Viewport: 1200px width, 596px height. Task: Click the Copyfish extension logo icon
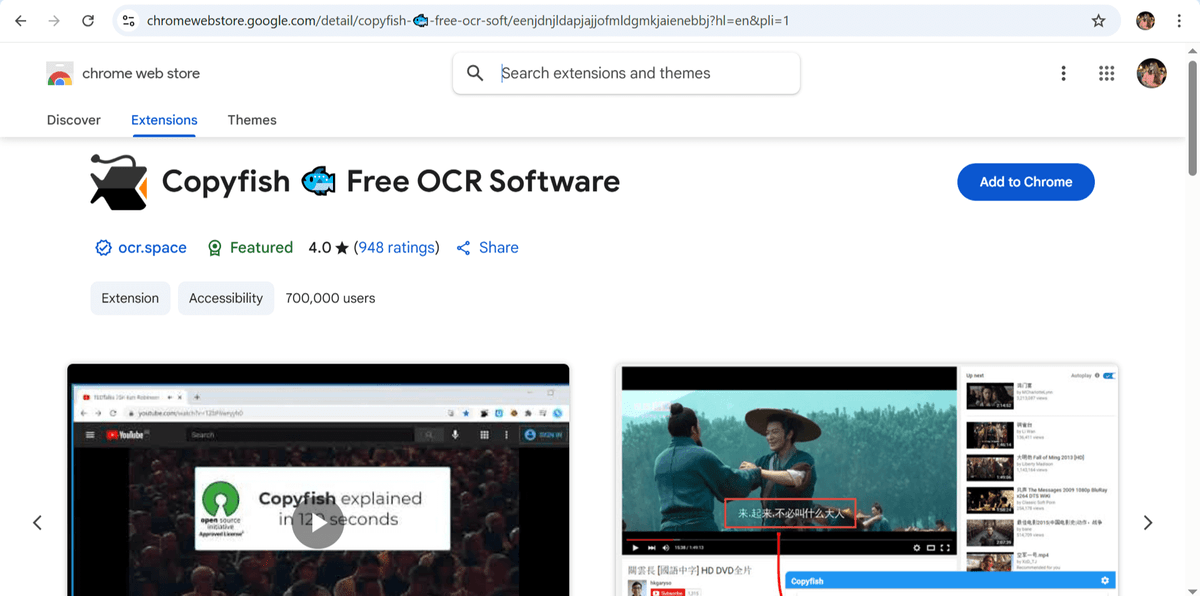118,181
